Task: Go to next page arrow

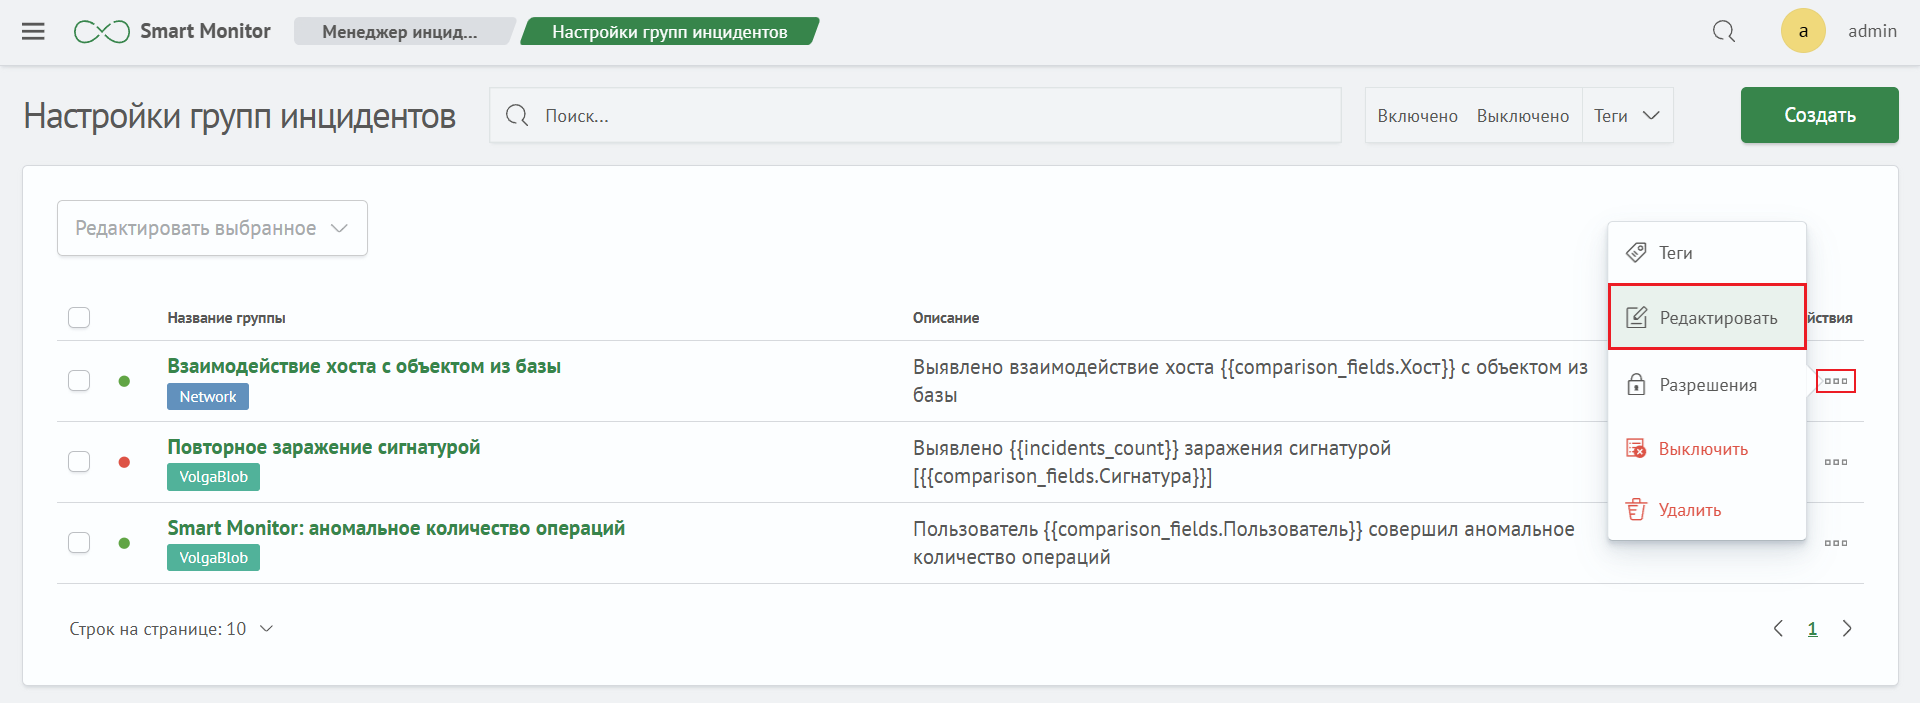Action: click(1846, 629)
